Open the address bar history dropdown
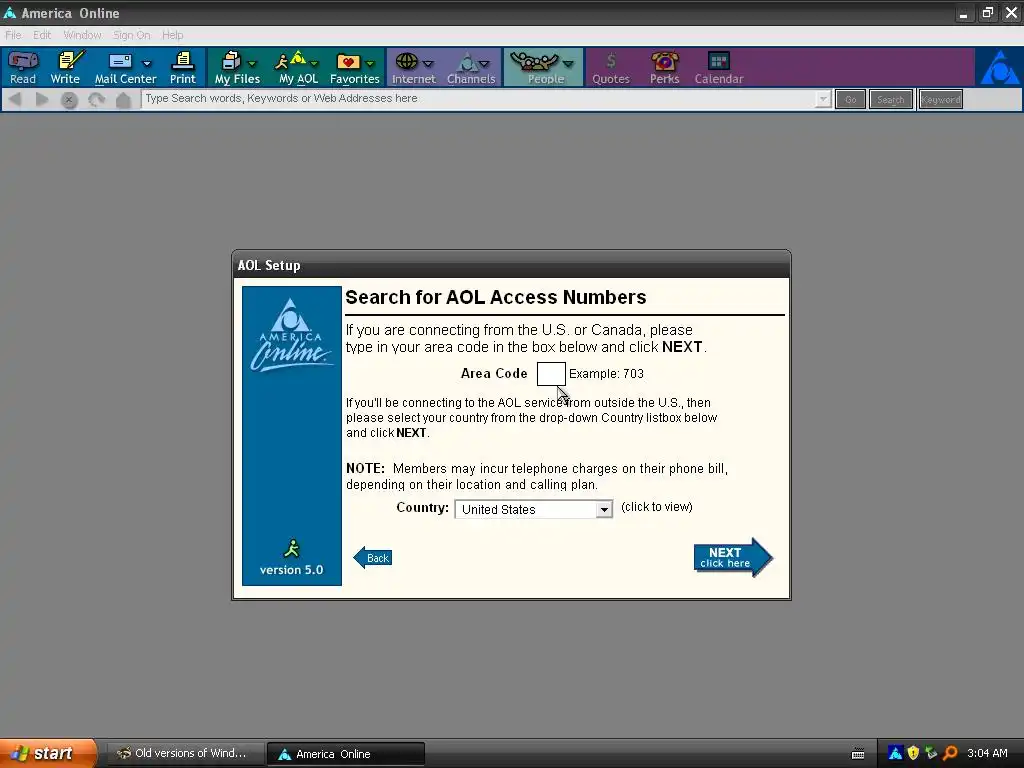Screen dimensions: 1024x768 click(x=823, y=99)
